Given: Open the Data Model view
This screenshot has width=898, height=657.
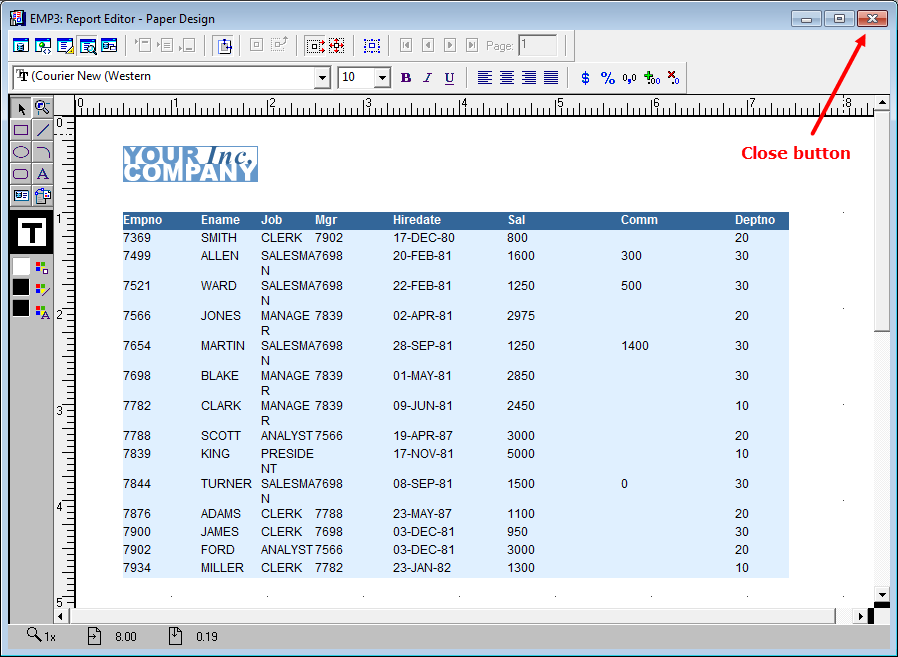Looking at the screenshot, I should pyautogui.click(x=21, y=45).
